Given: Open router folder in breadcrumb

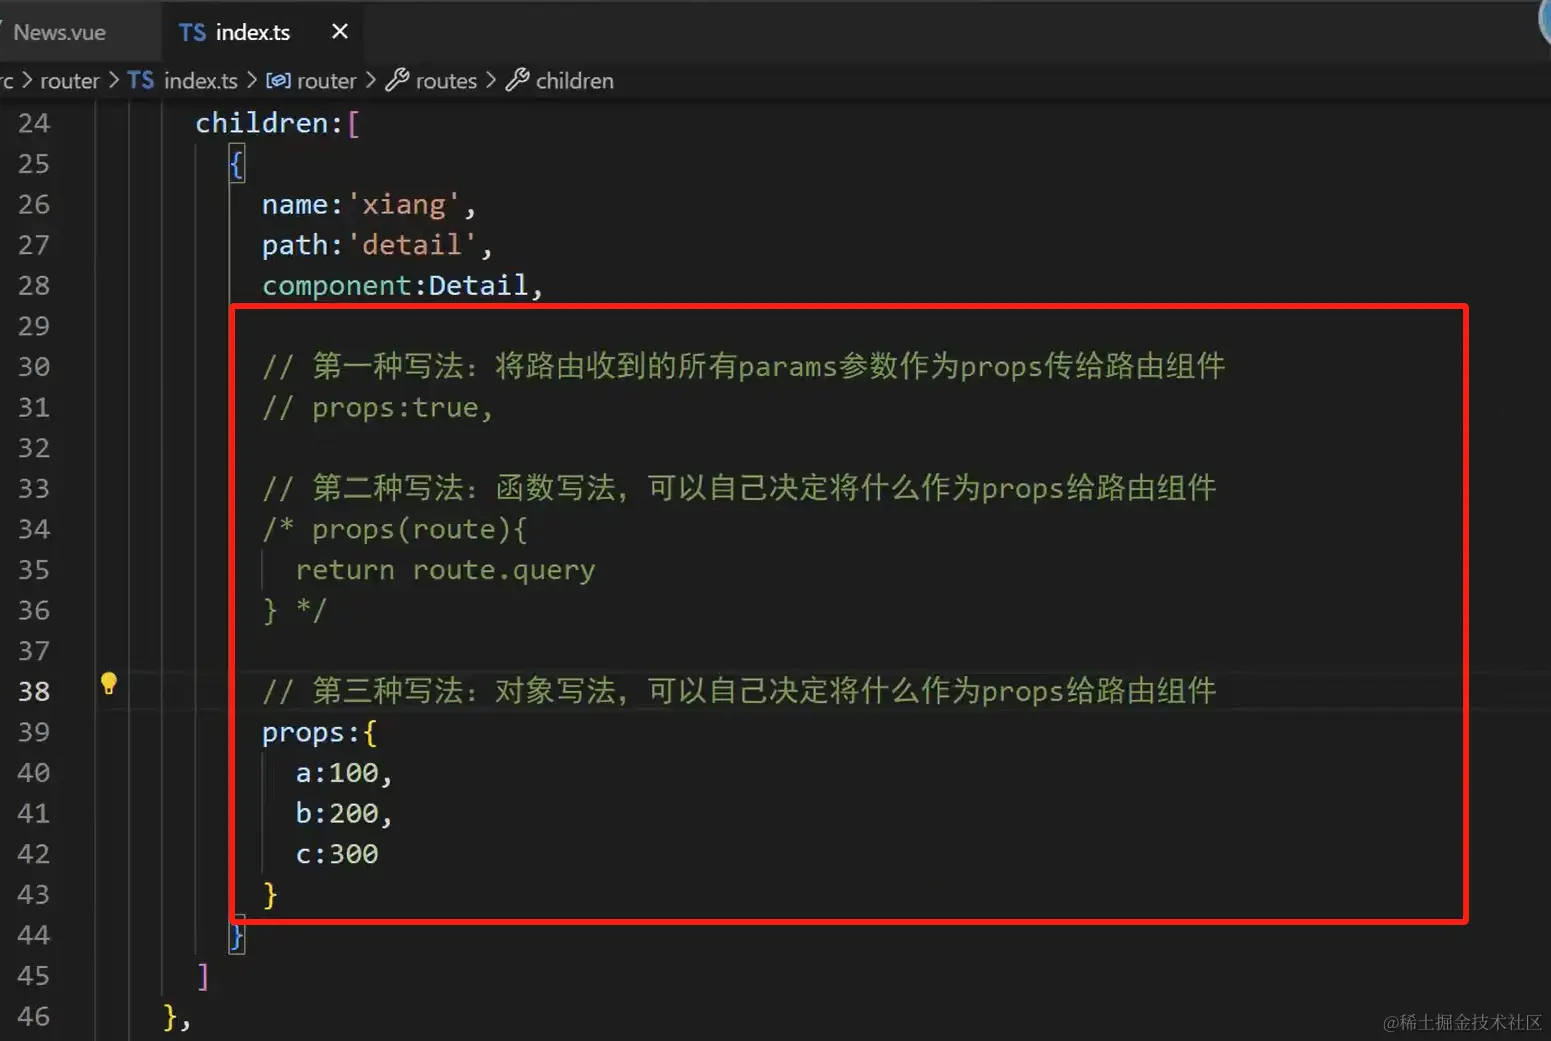Looking at the screenshot, I should (x=70, y=81).
